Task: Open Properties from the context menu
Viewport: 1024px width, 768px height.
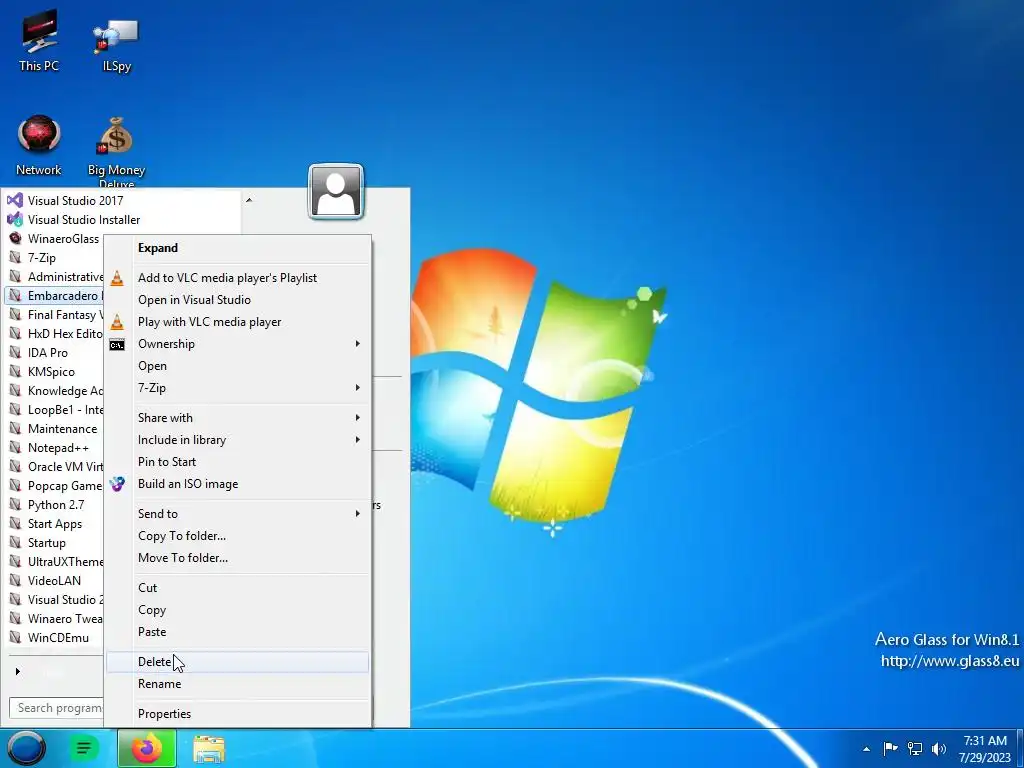Action: tap(238, 714)
